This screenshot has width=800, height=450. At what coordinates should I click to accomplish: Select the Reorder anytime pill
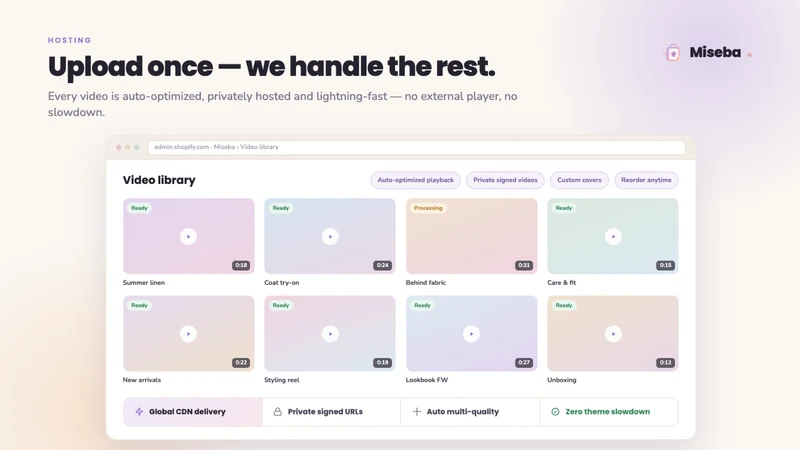point(646,180)
